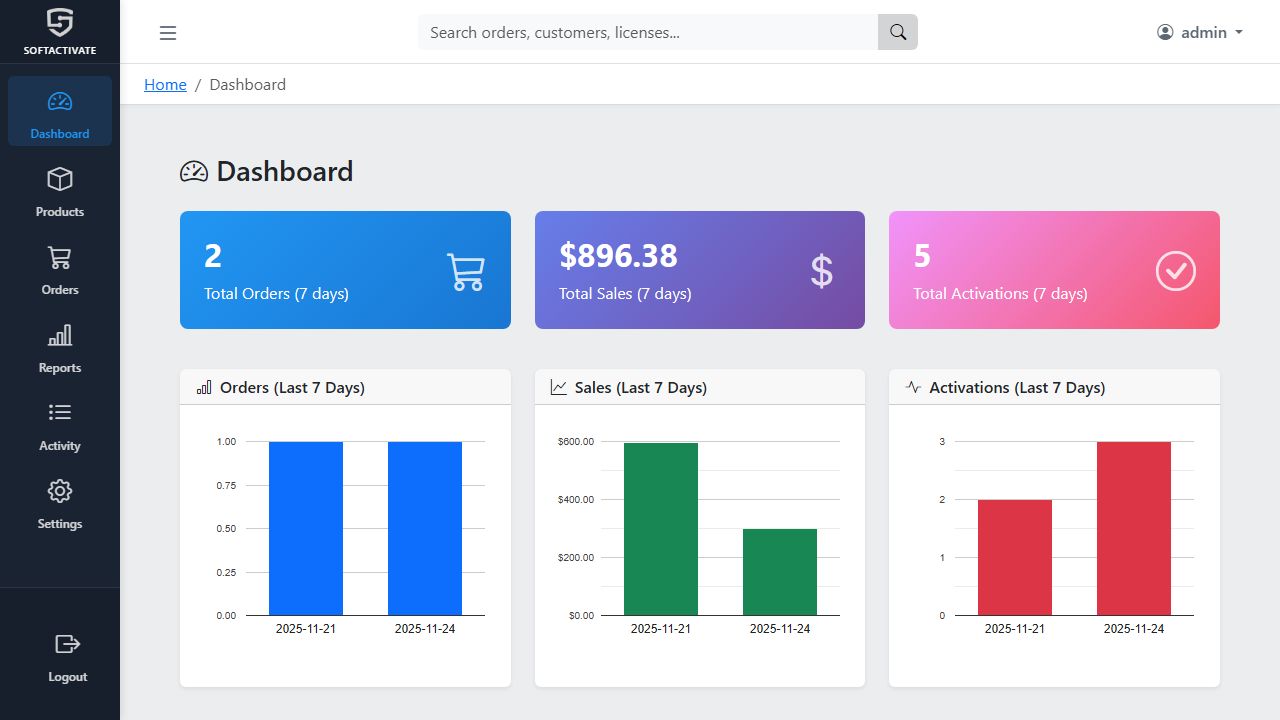The height and width of the screenshot is (720, 1280).
Task: Click the Sales (Last 7 Days) header
Action: coord(640,388)
